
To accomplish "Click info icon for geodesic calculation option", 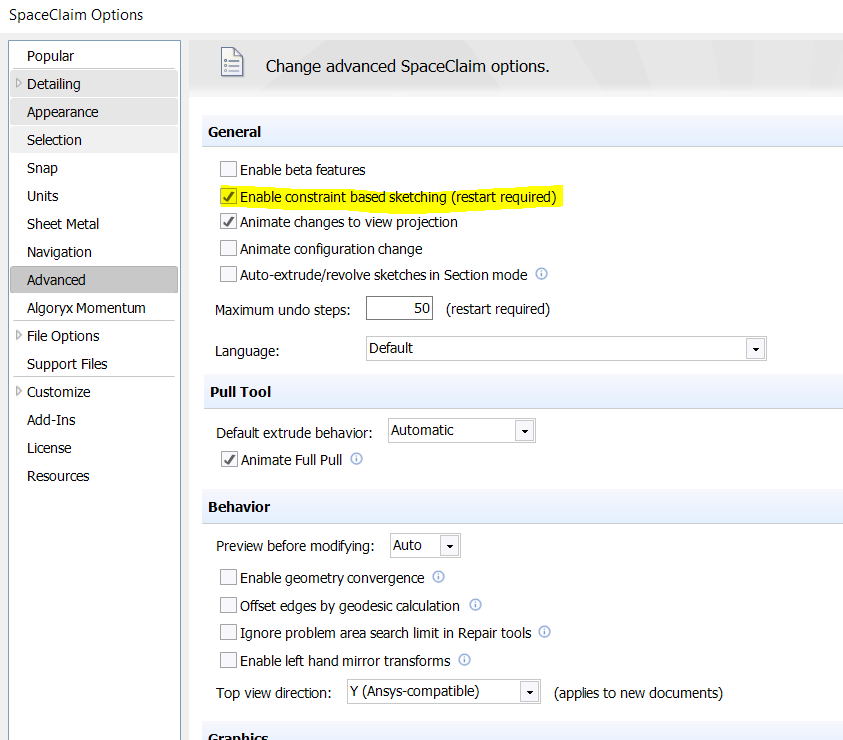I will 475,605.
